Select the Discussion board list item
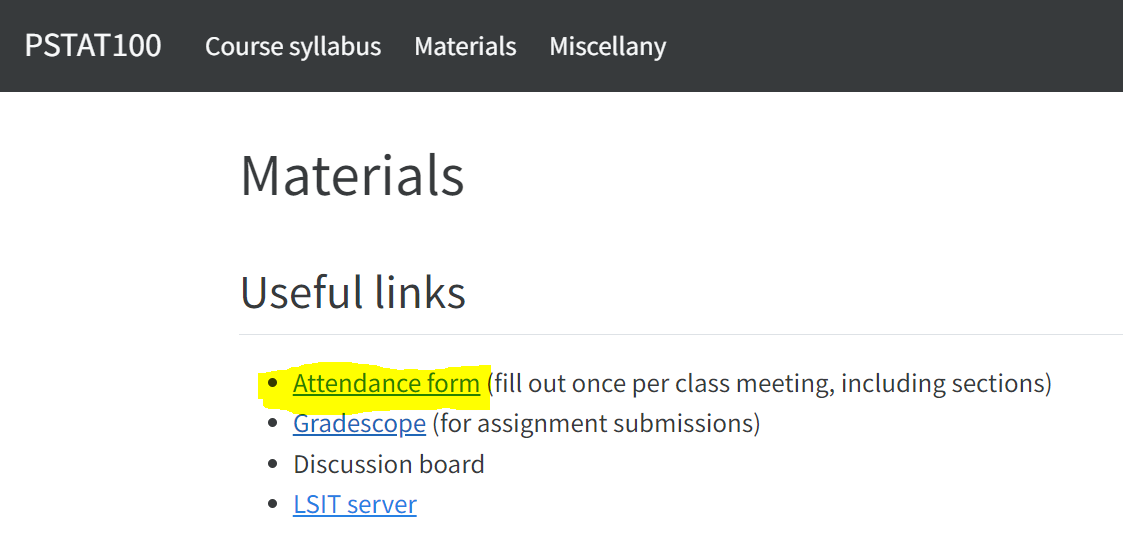 tap(388, 465)
